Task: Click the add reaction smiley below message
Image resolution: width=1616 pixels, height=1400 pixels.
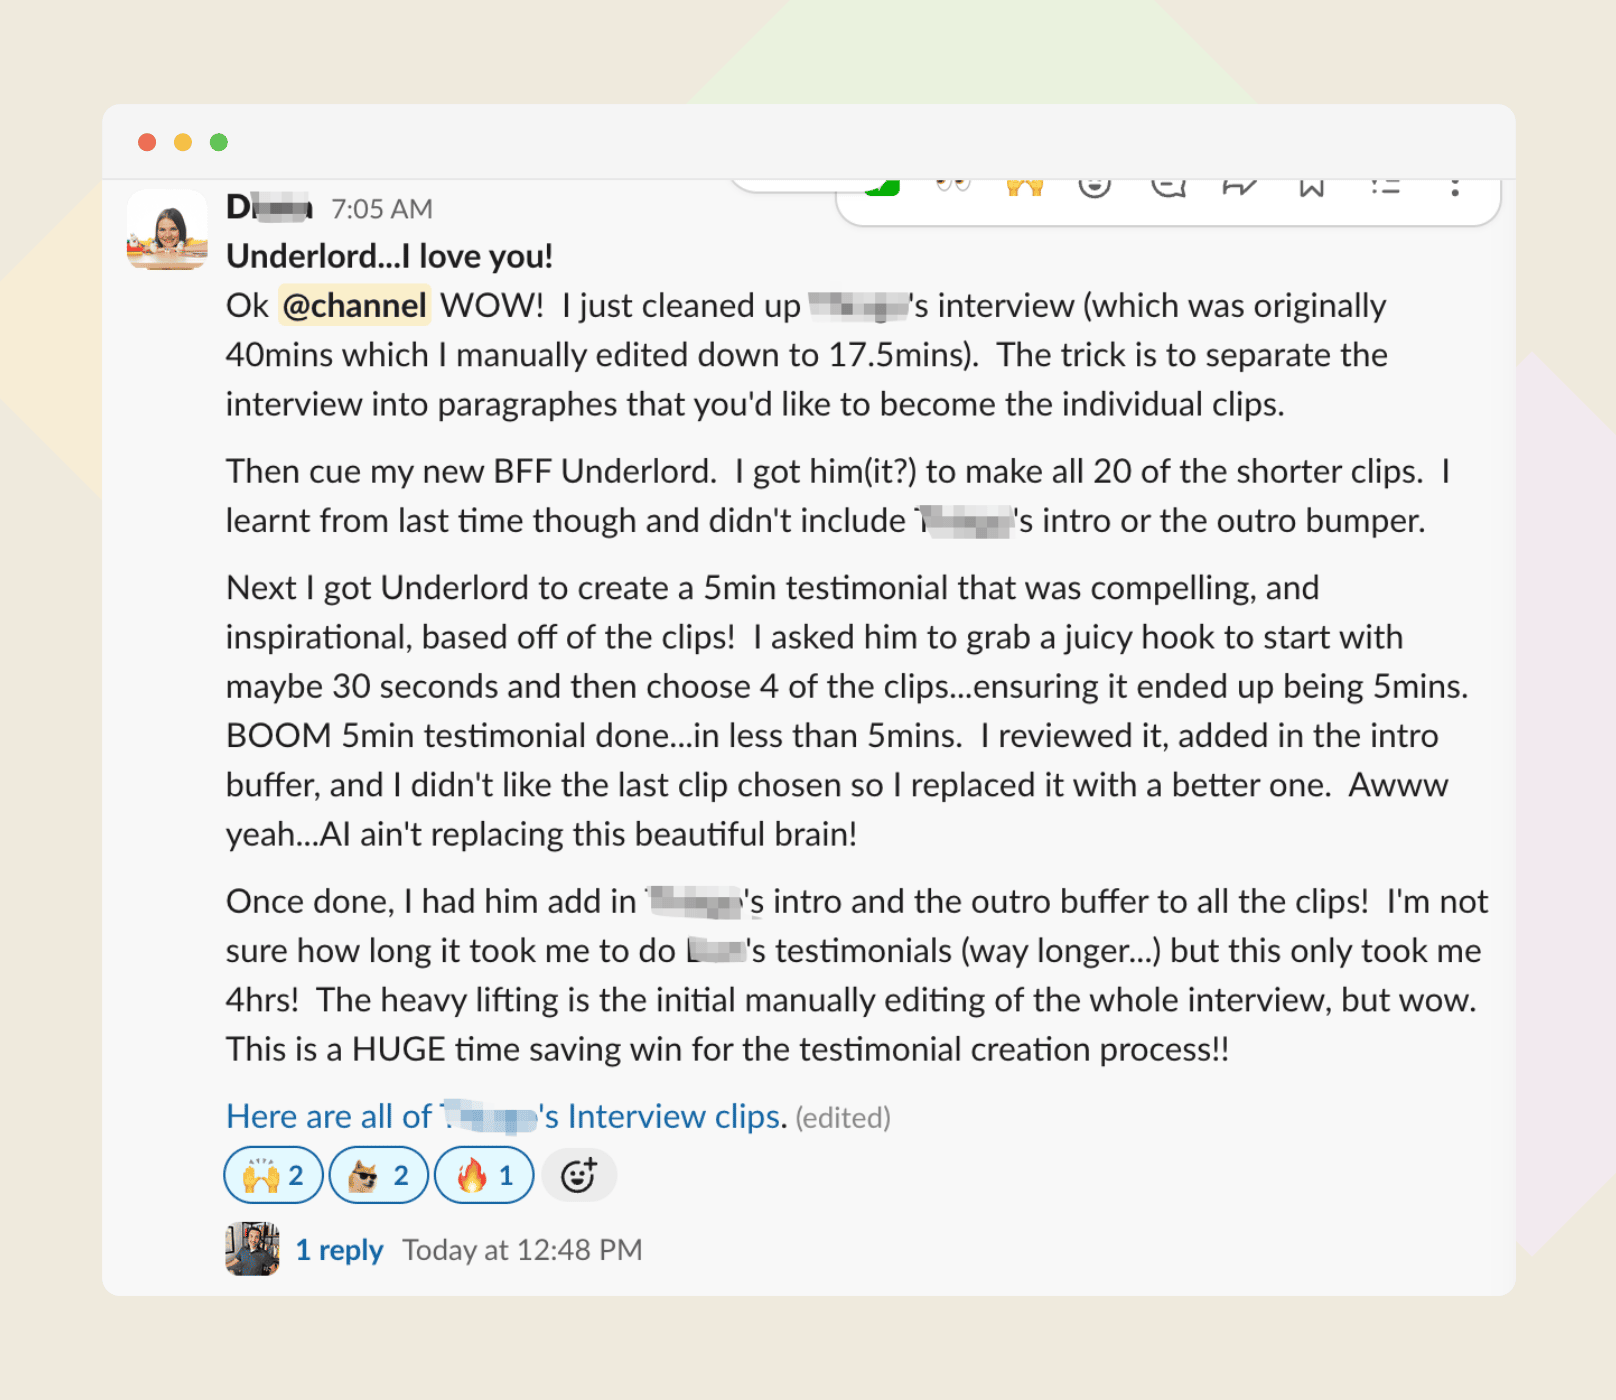Action: coord(578,1175)
